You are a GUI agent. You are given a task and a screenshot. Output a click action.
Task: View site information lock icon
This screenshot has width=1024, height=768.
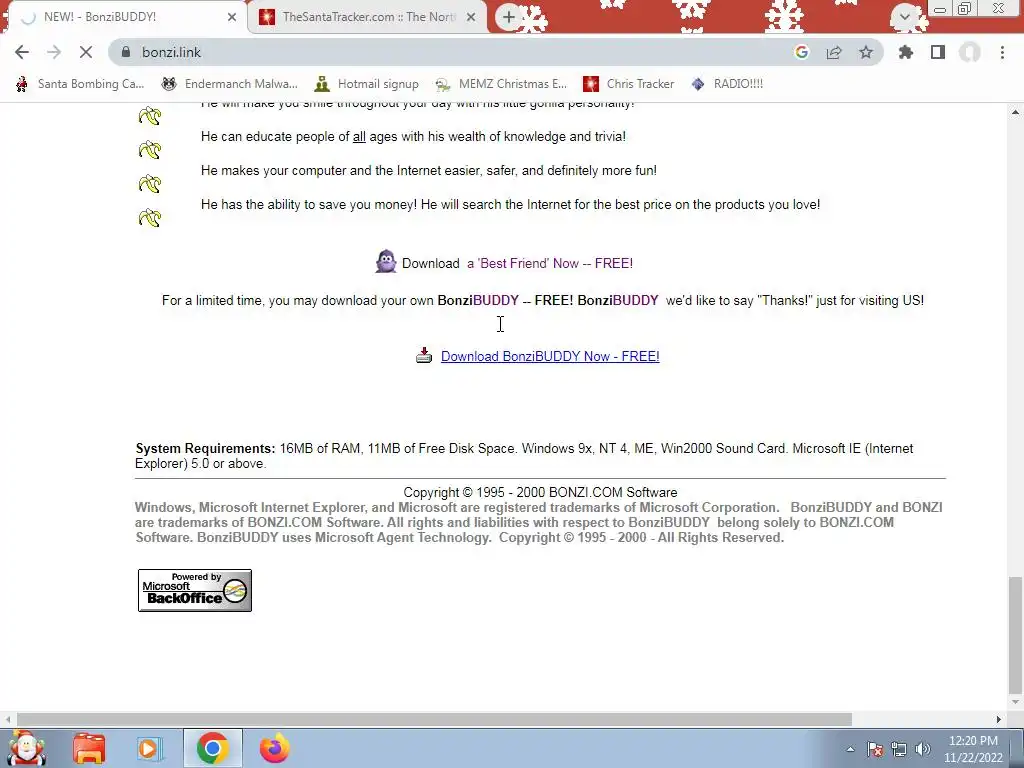pyautogui.click(x=126, y=52)
